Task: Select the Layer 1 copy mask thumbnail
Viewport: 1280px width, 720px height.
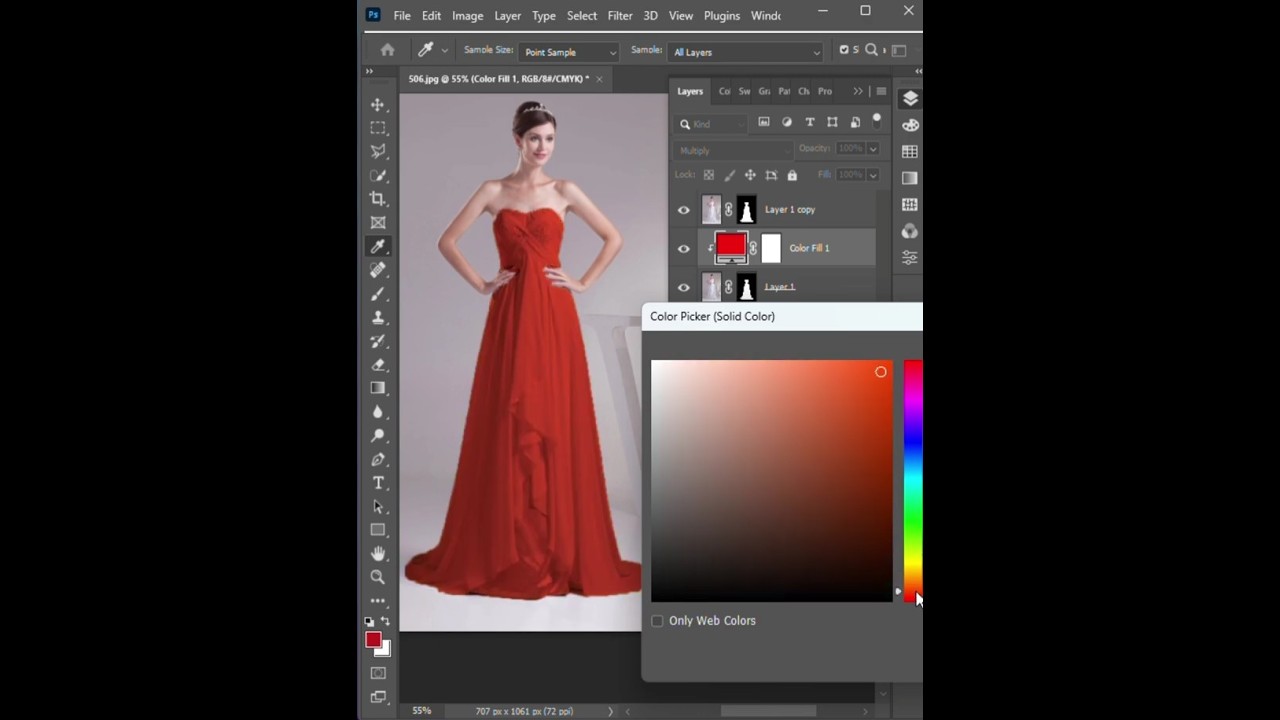Action: point(746,210)
